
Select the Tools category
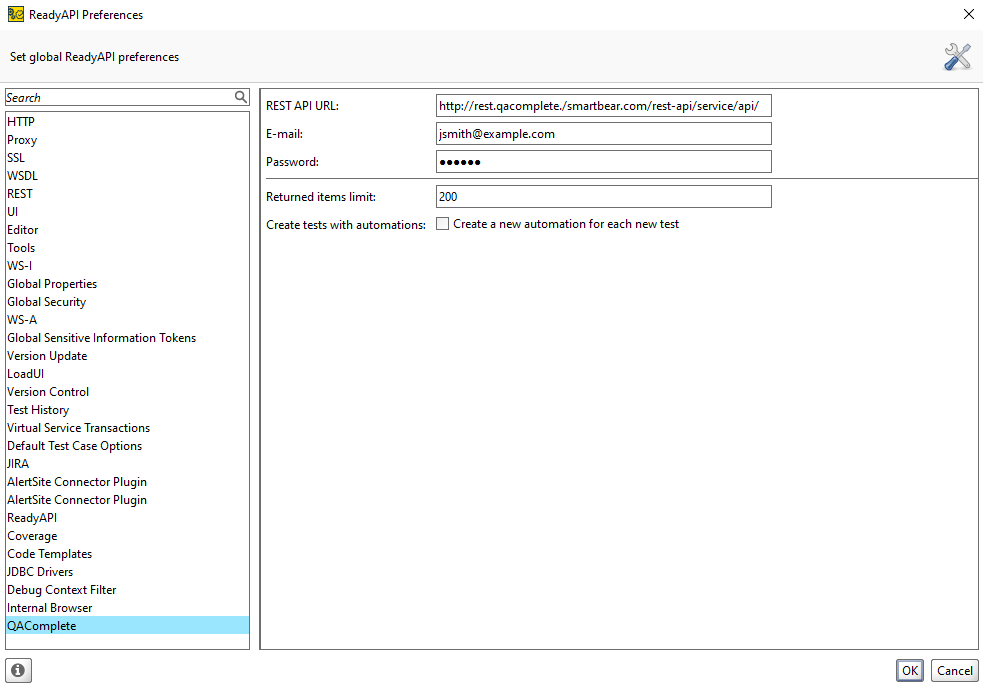coord(127,248)
